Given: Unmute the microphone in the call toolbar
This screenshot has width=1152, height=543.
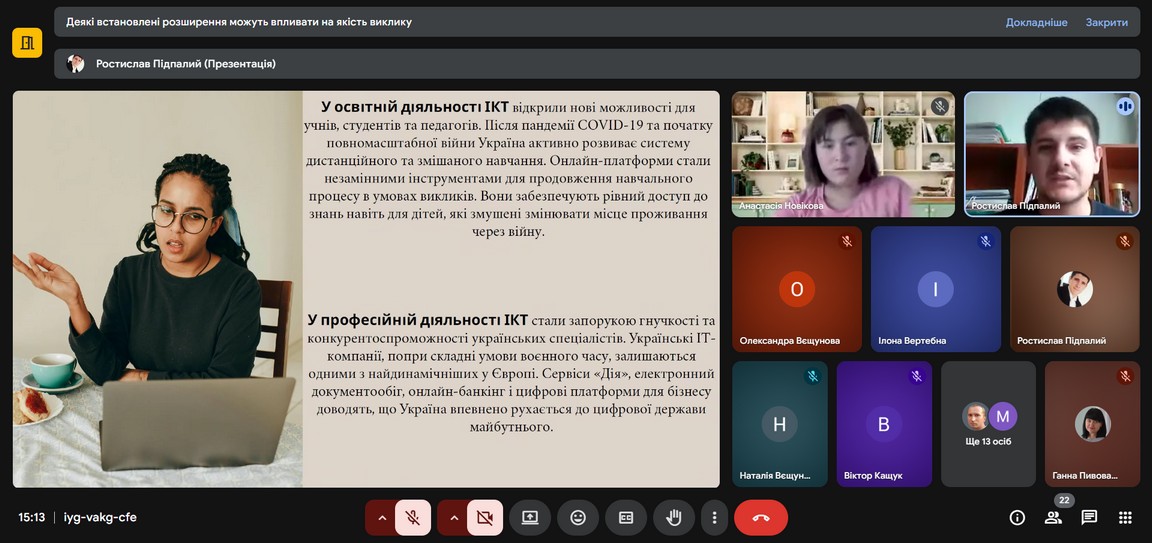Looking at the screenshot, I should coord(412,518).
